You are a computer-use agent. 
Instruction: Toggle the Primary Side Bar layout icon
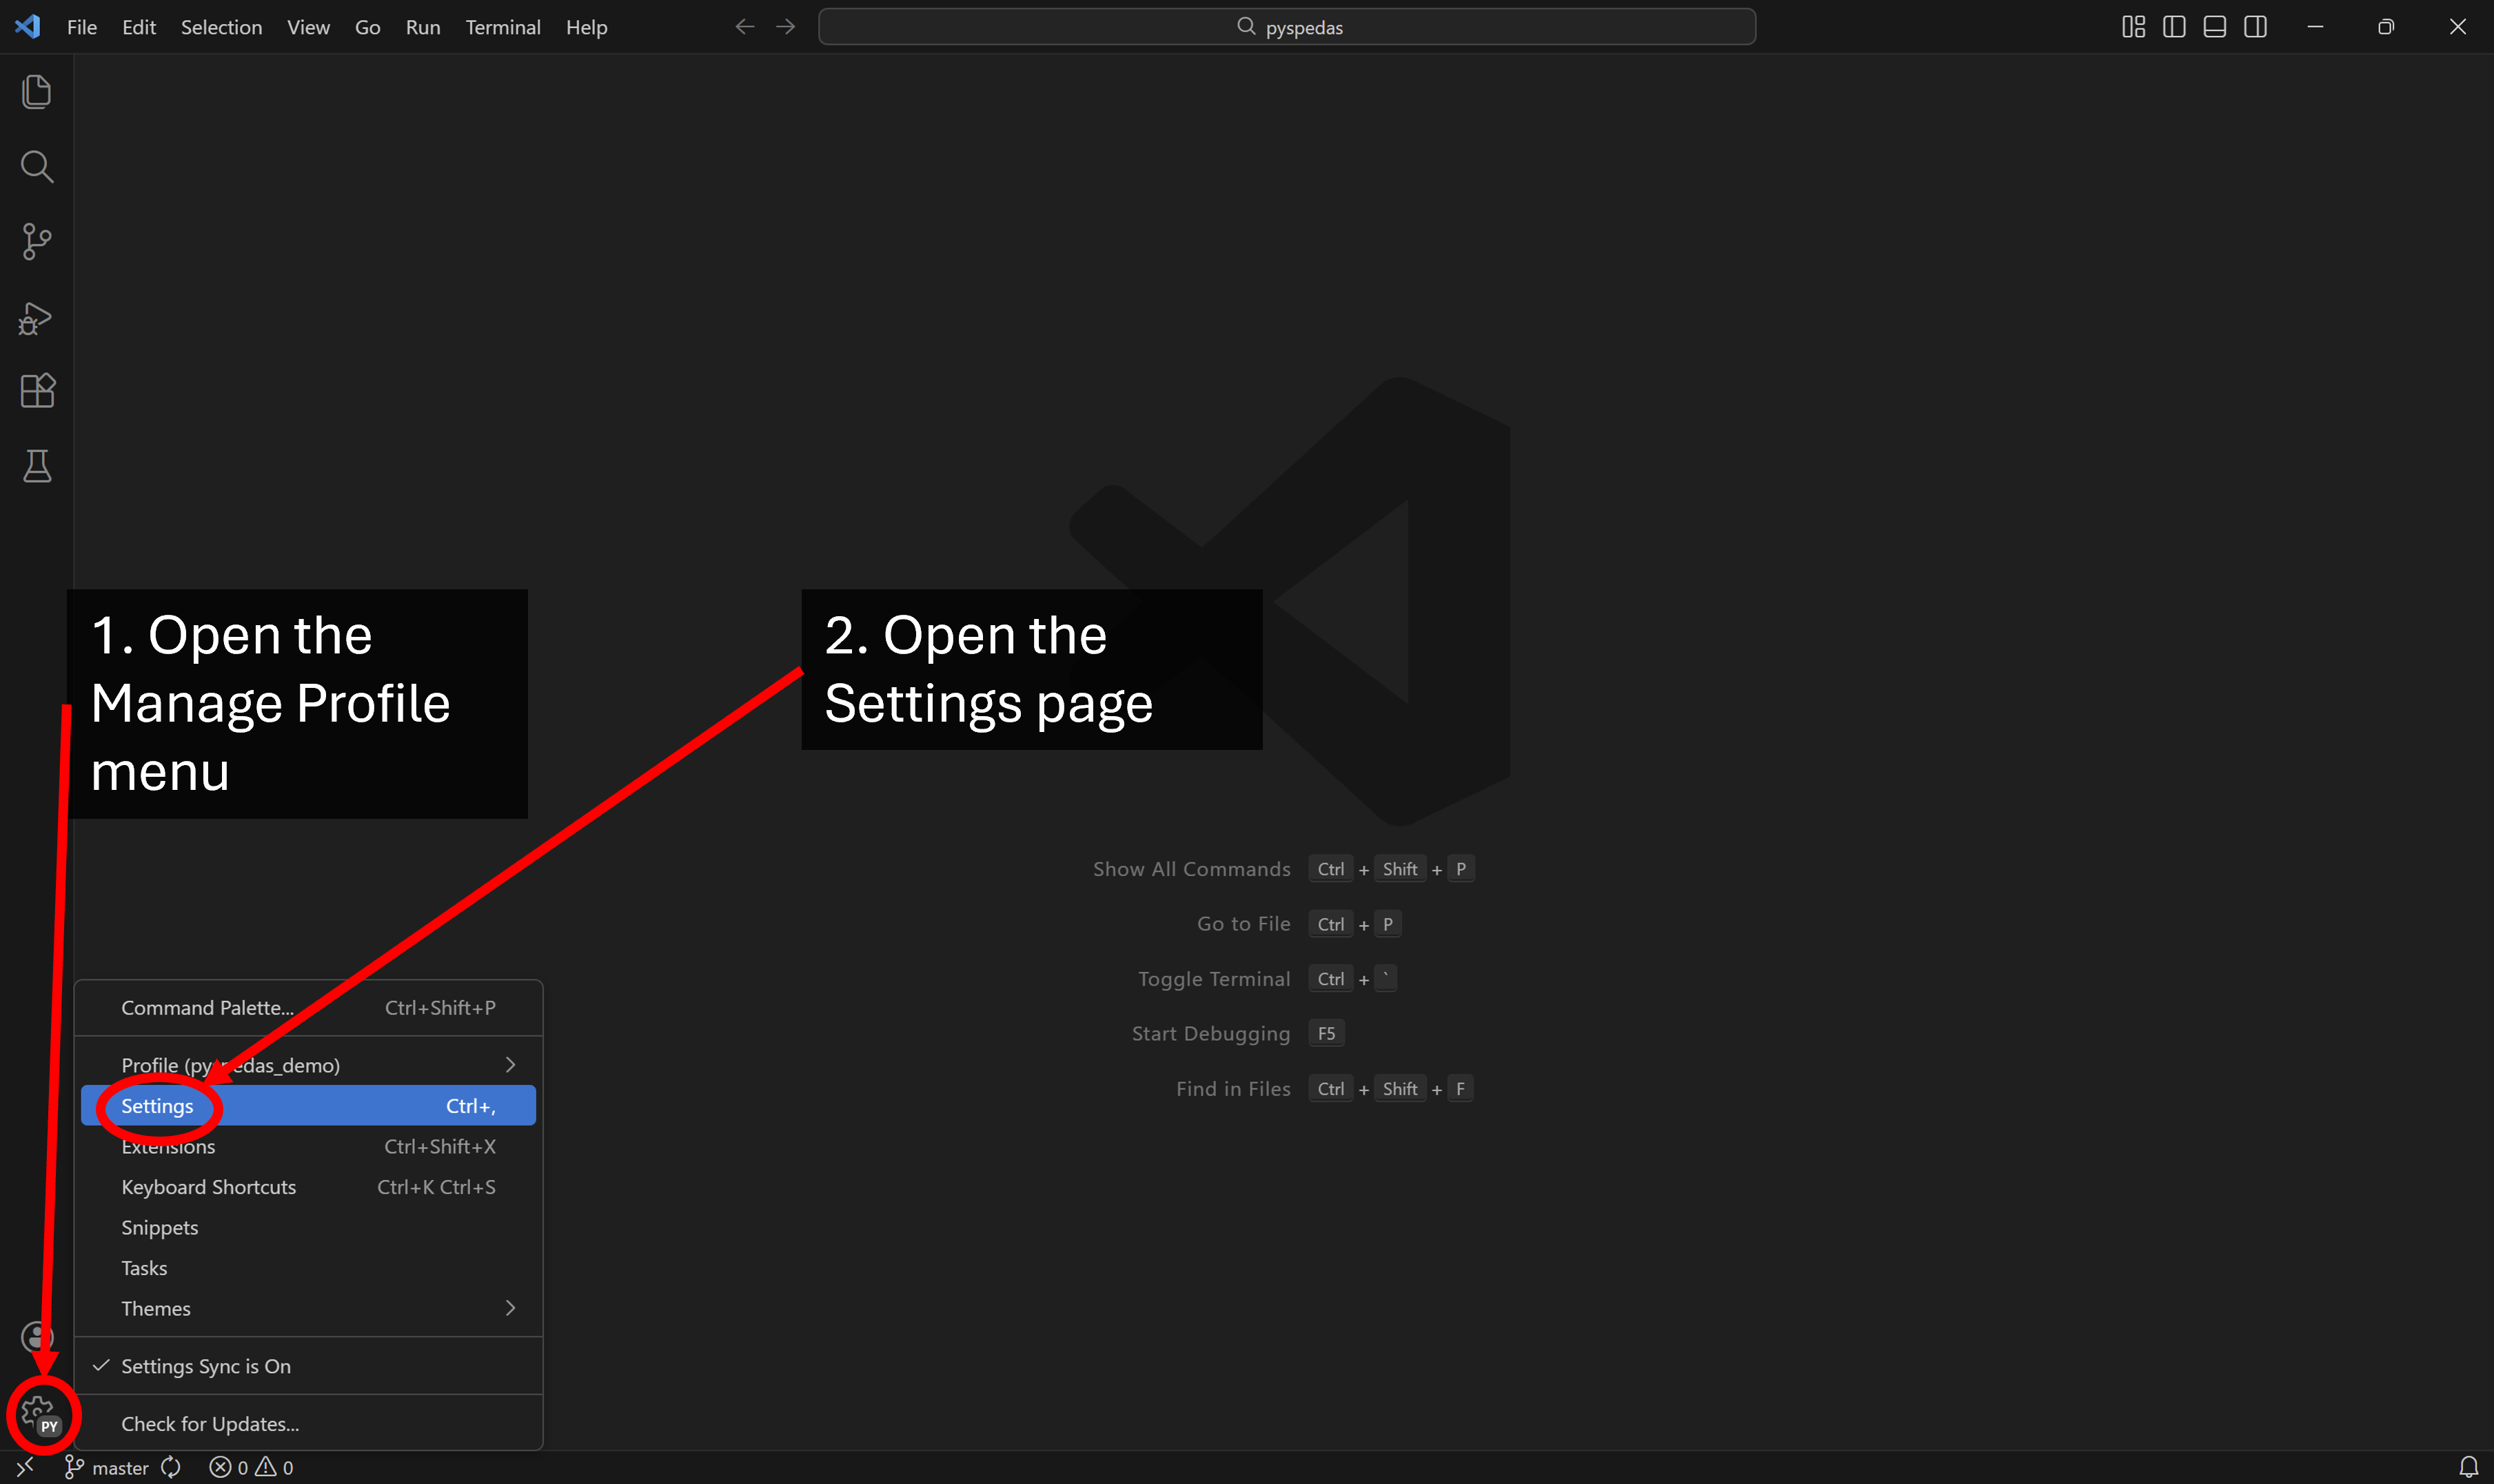point(2174,27)
